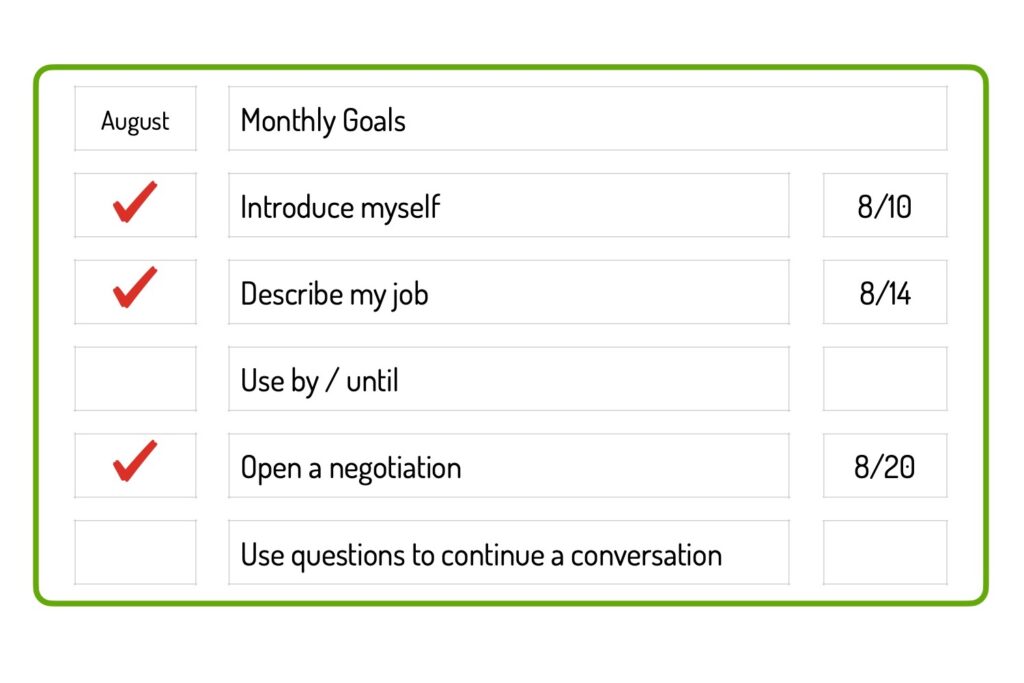Click the red checkmark beside Introduce myself
Image resolution: width=1024 pixels, height=683 pixels.
click(135, 202)
